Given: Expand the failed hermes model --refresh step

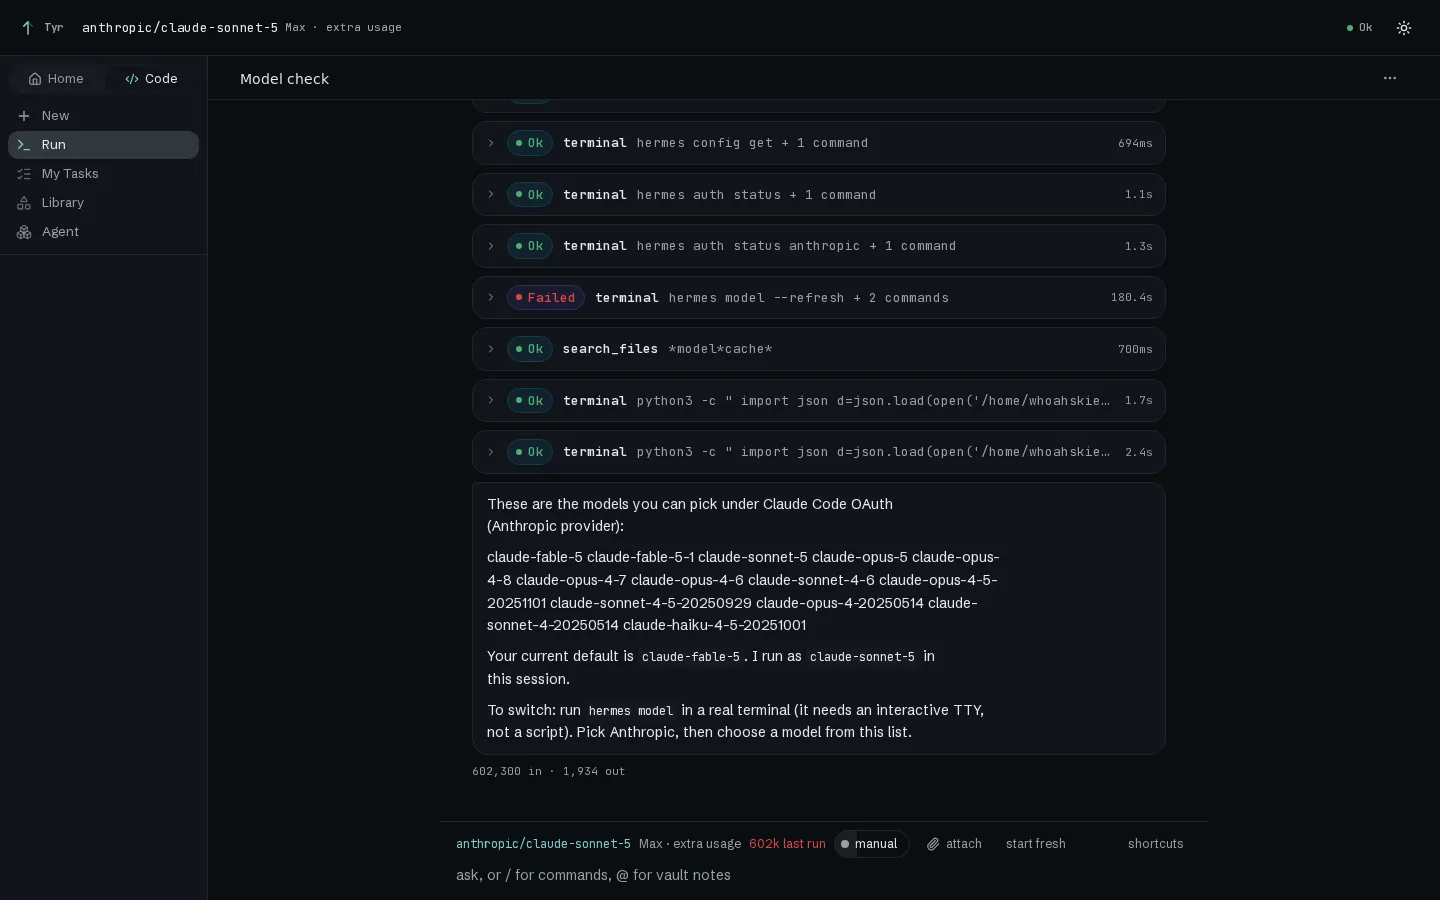Looking at the screenshot, I should click(818, 298).
